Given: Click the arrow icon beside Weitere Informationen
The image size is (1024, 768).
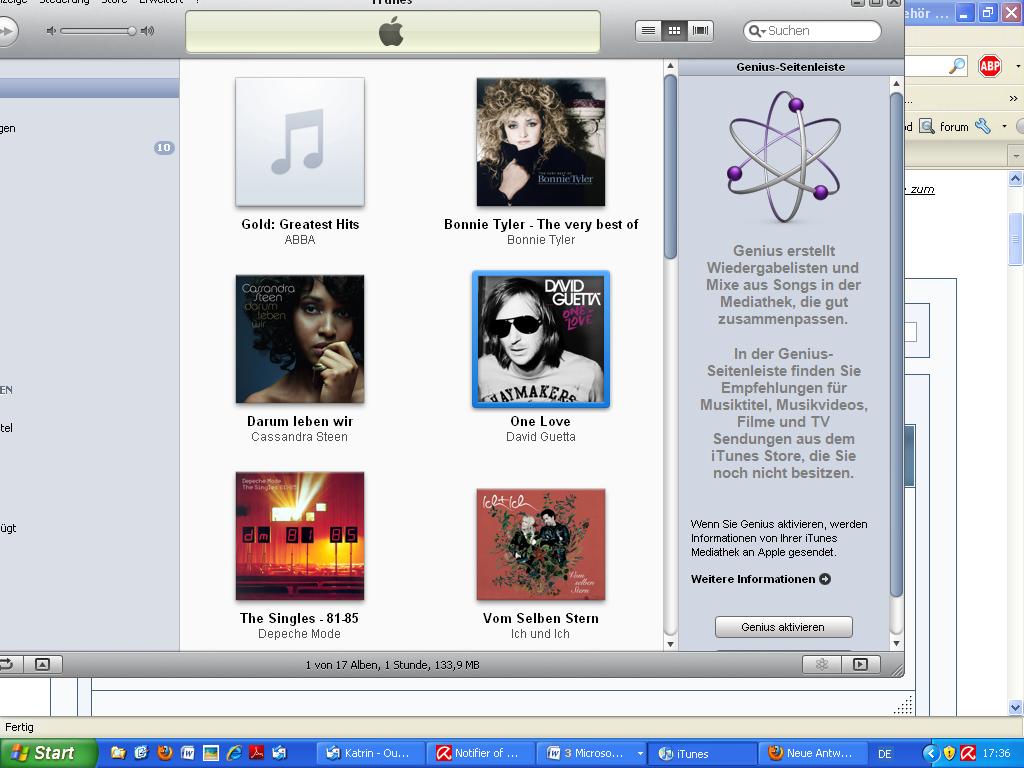Looking at the screenshot, I should click(825, 579).
